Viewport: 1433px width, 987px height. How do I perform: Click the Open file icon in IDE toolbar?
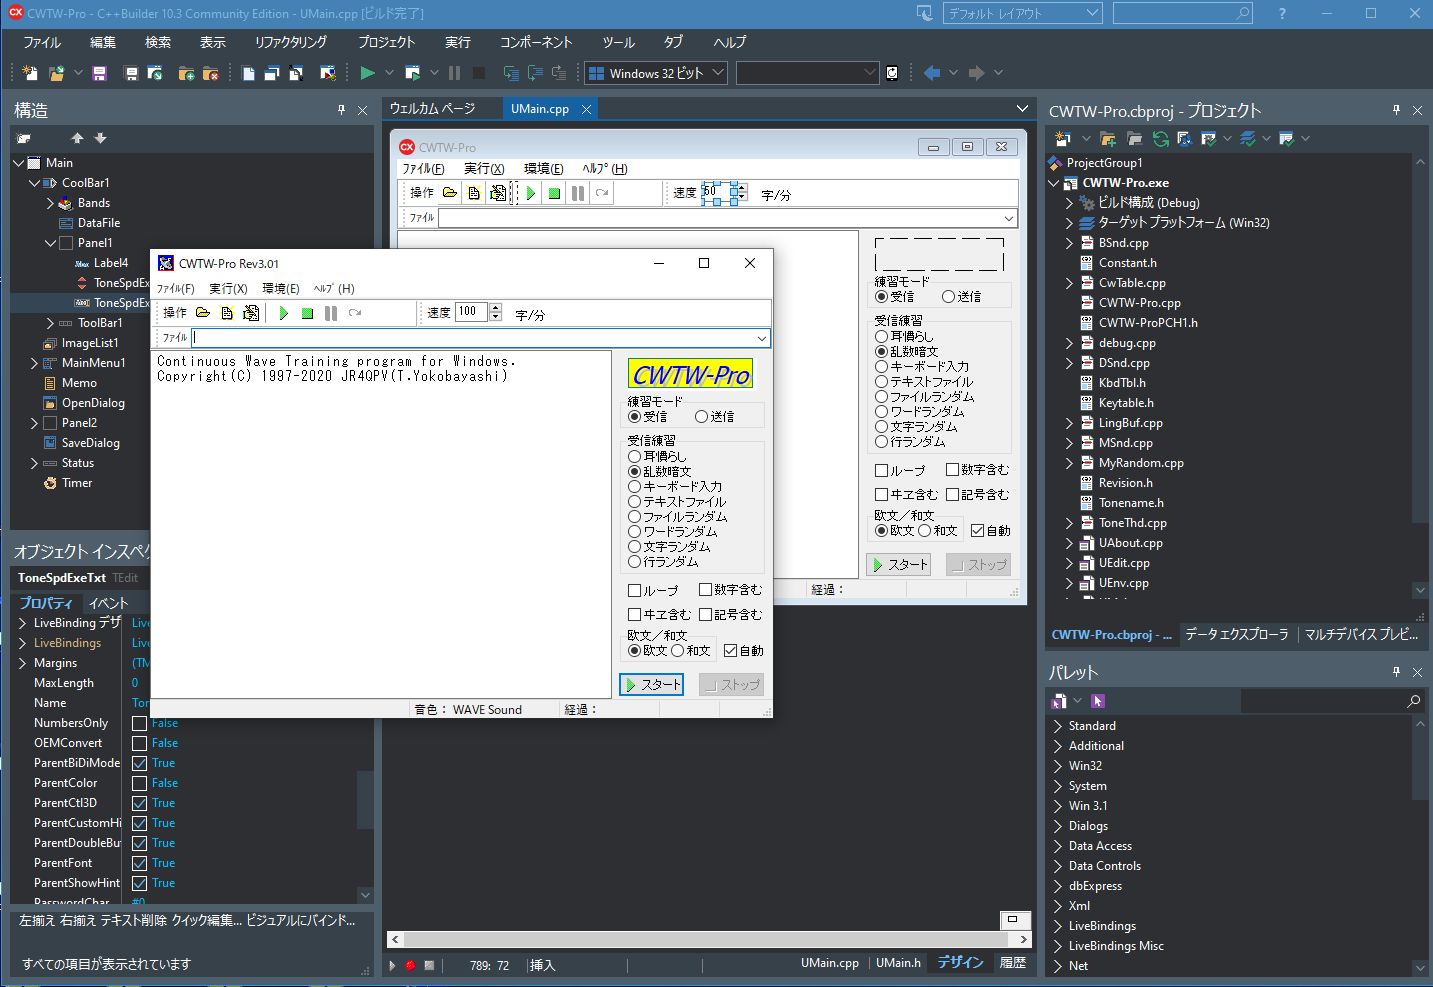coord(56,73)
